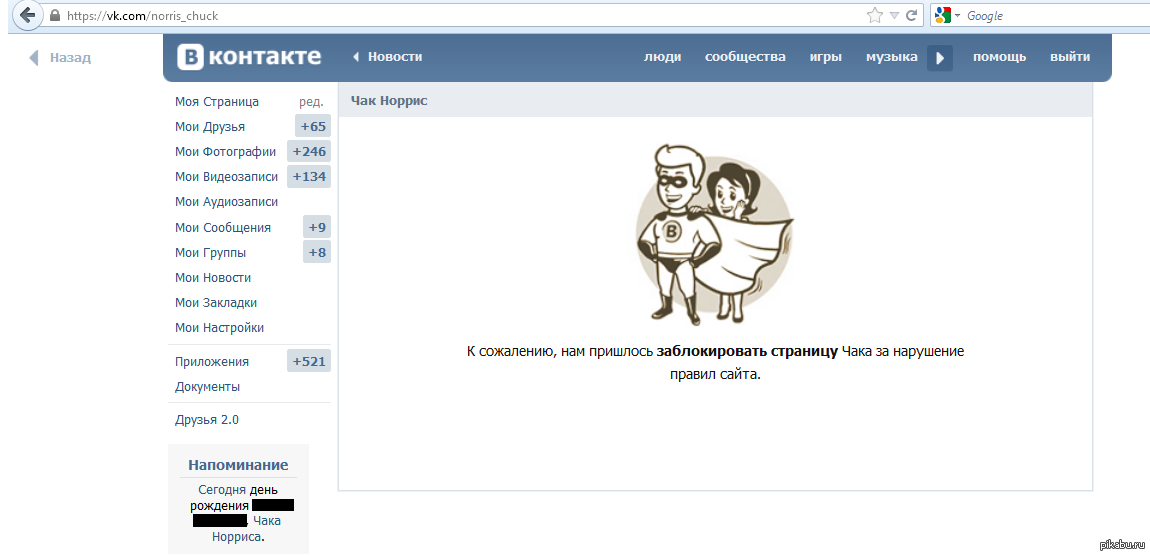Open the сообщества header link
1150x556 pixels.
click(x=745, y=57)
